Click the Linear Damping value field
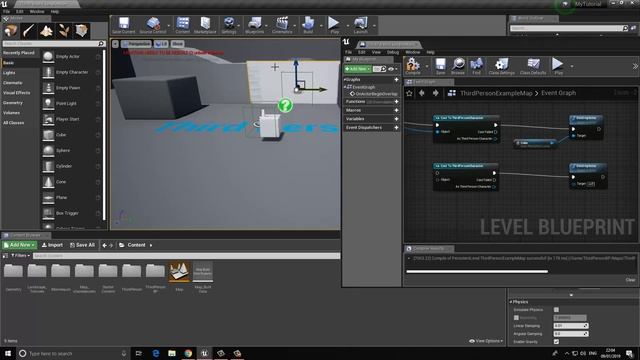This screenshot has height=360, width=640. coord(571,326)
